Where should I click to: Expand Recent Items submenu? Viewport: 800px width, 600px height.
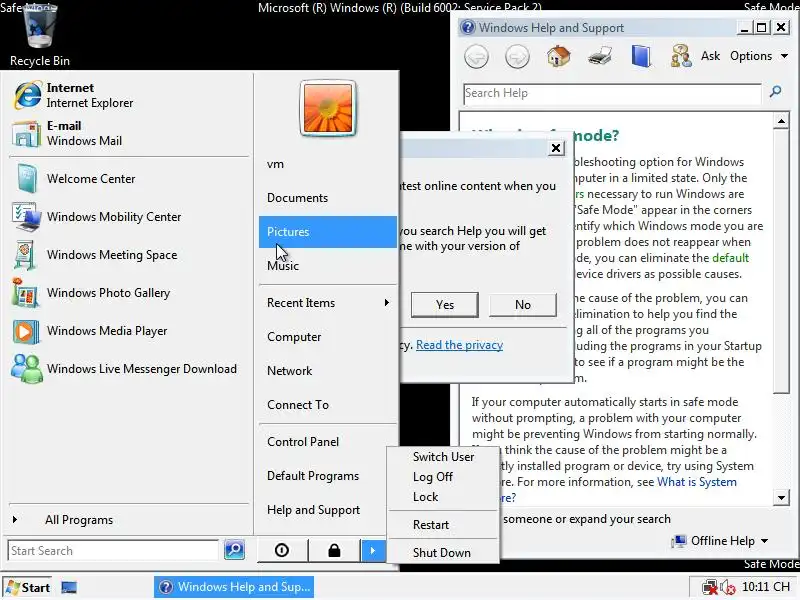(x=328, y=303)
